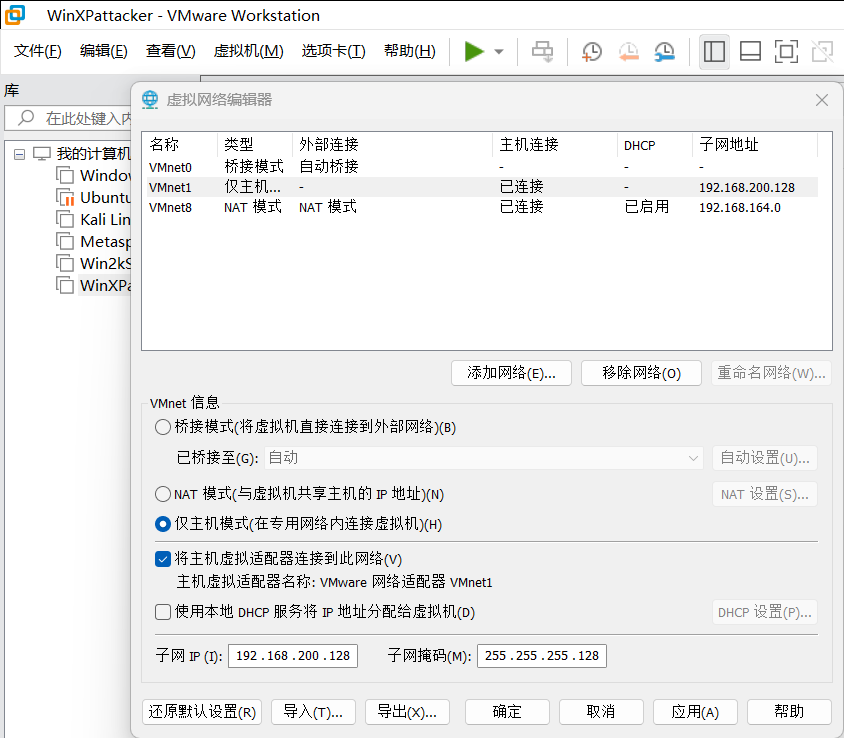Screen dimensions: 844x738
Task: Click the 添加网络(E)... button
Action: tap(511, 373)
